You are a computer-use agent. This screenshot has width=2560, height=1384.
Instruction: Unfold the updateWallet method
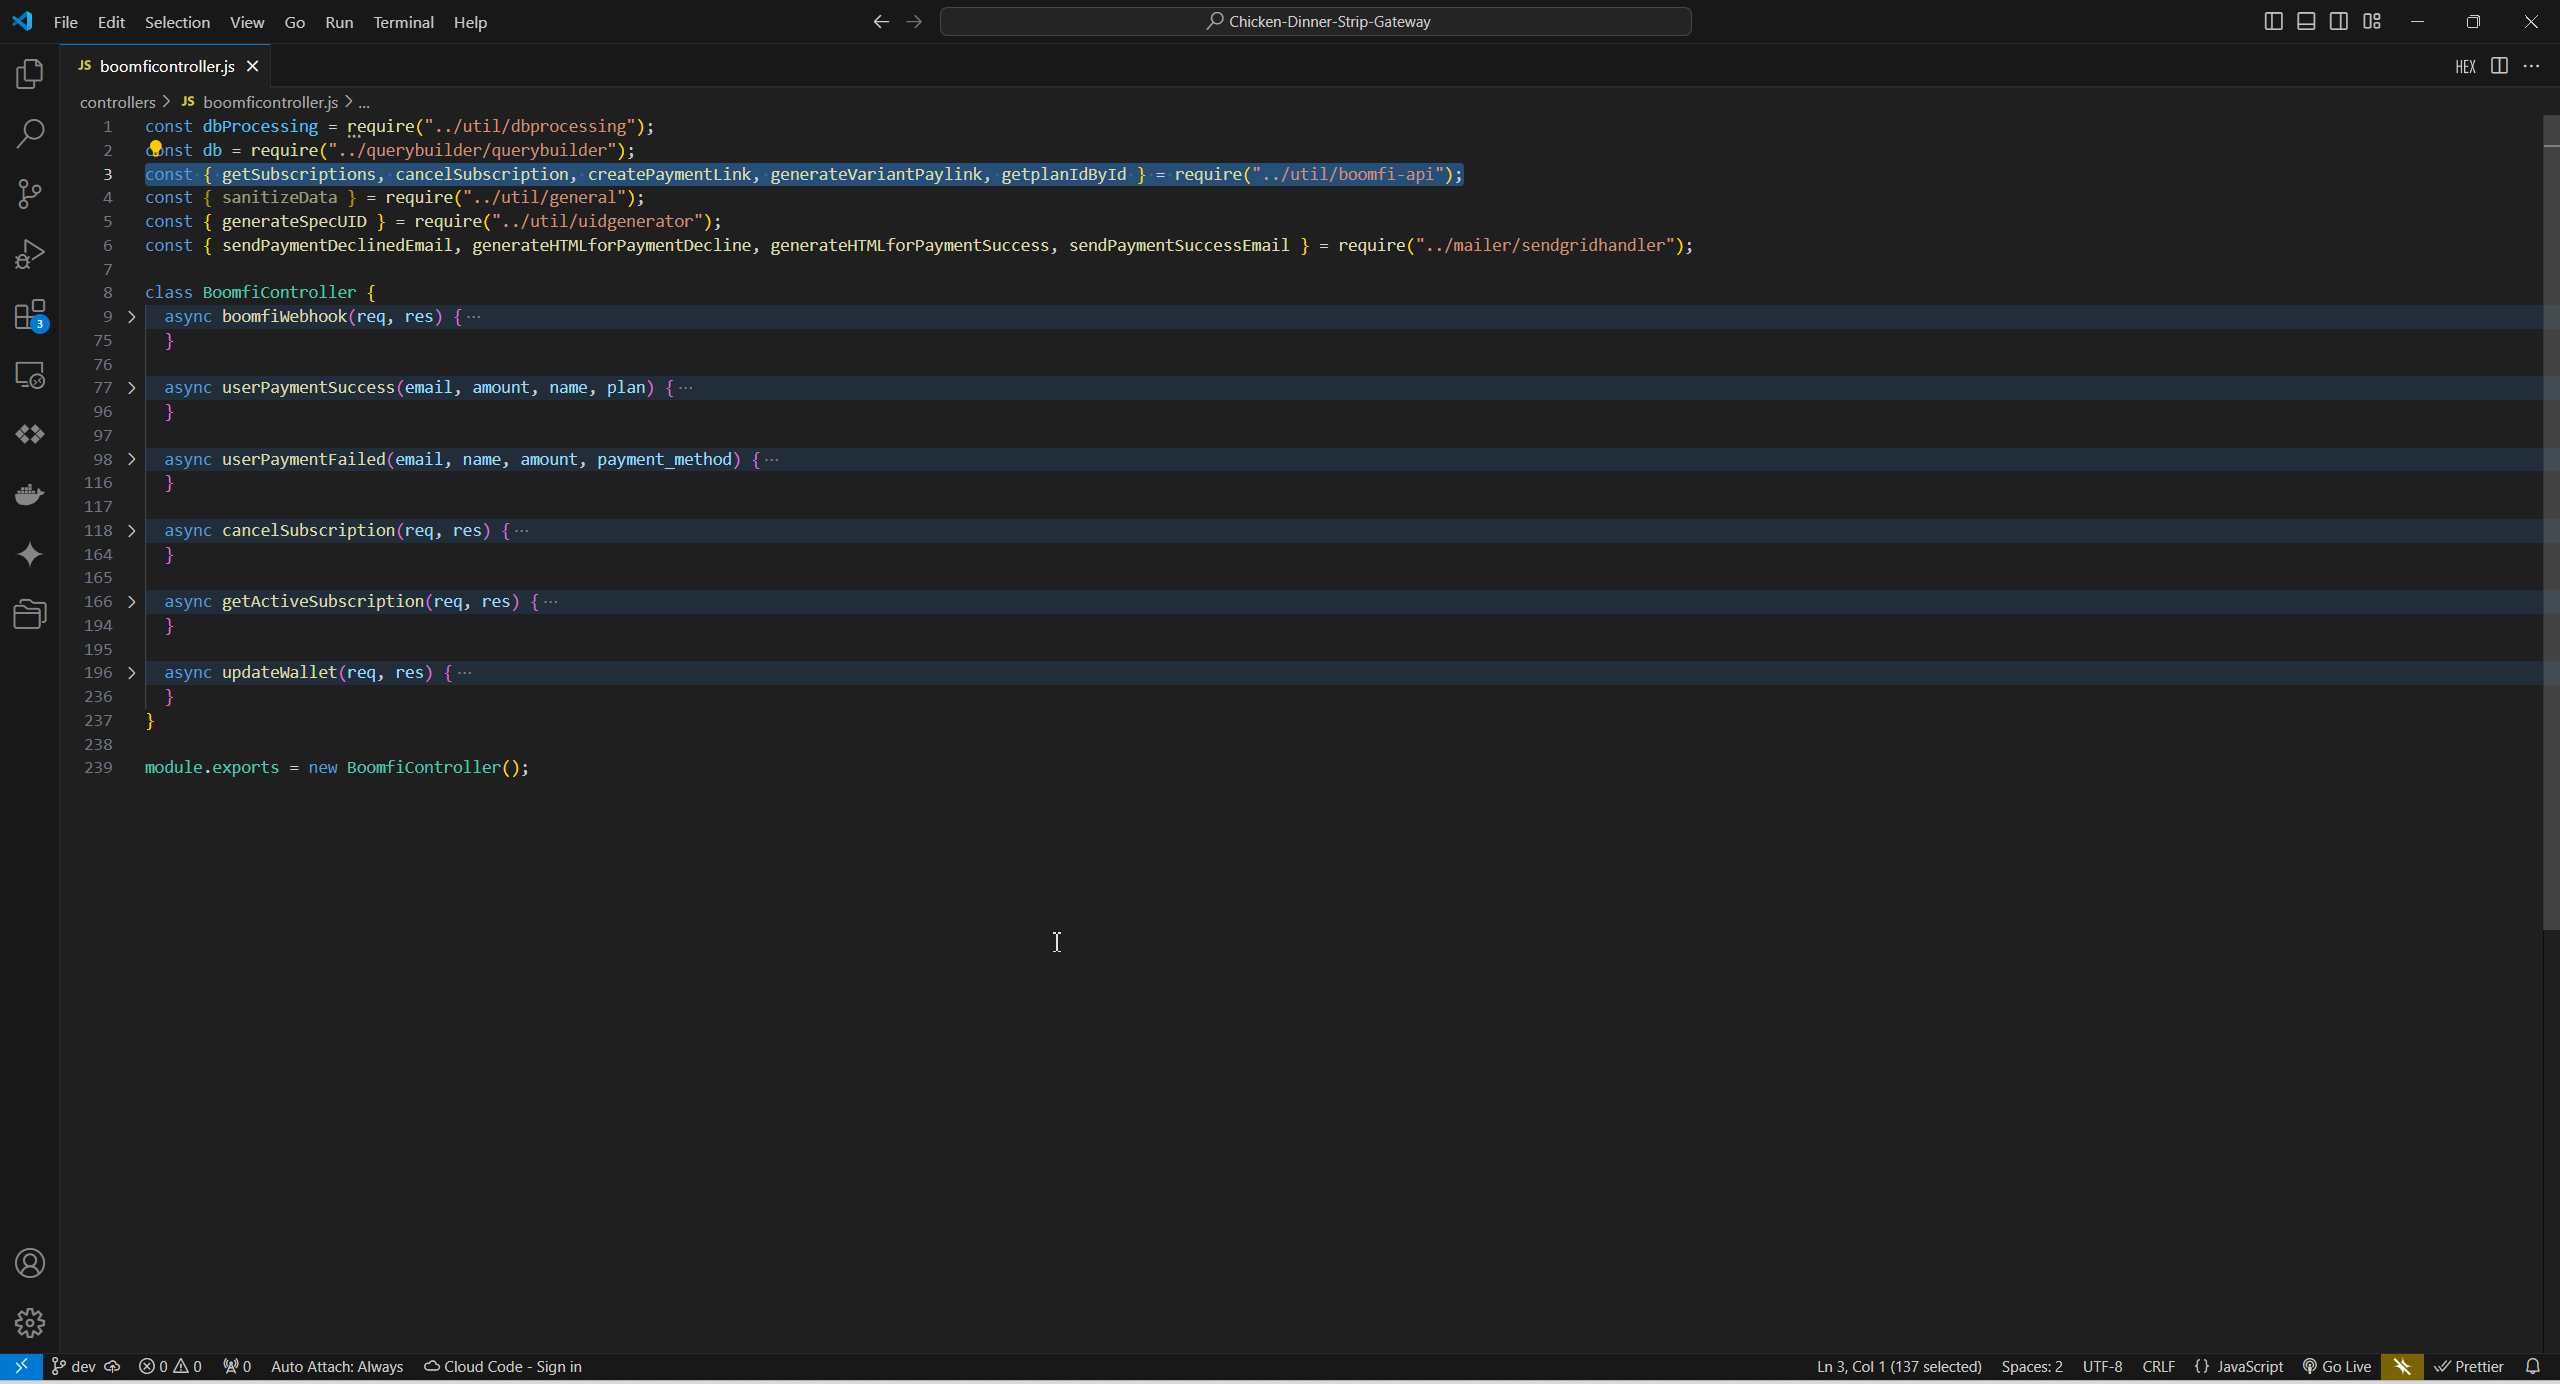131,673
